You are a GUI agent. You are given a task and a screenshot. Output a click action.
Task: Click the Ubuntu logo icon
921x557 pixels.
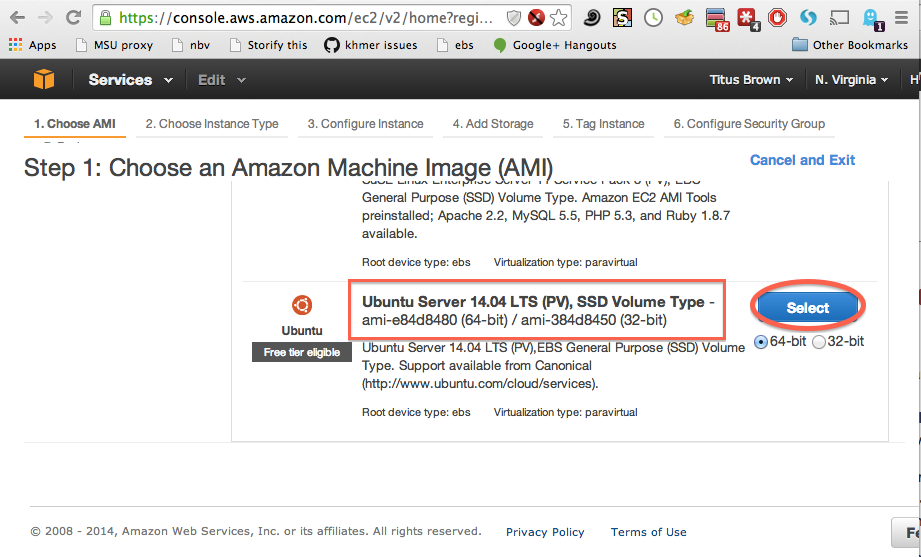point(302,306)
